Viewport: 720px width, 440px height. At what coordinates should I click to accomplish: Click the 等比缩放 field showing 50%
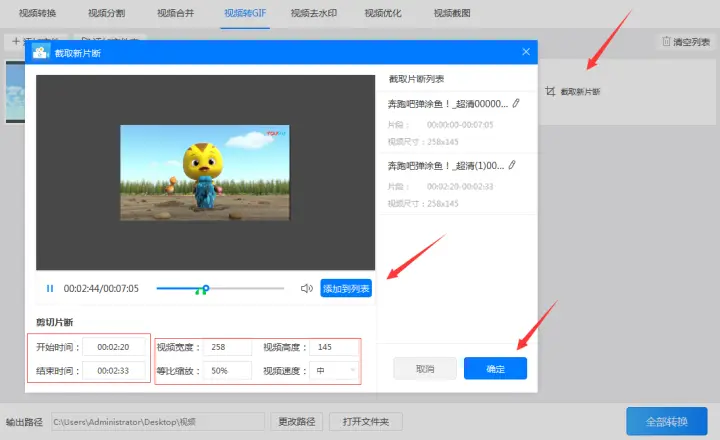[x=227, y=370]
